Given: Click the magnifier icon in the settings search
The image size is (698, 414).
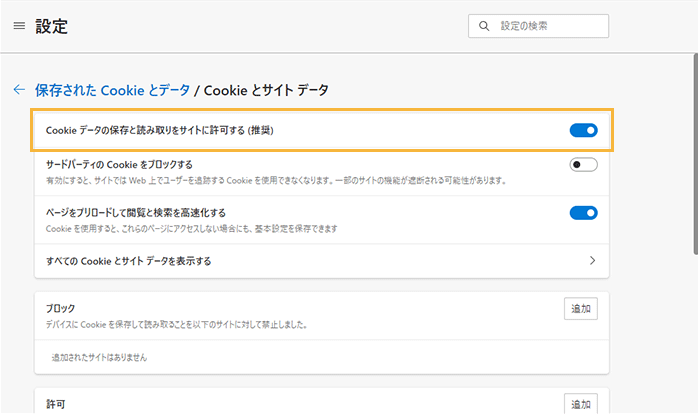Looking at the screenshot, I should (485, 26).
